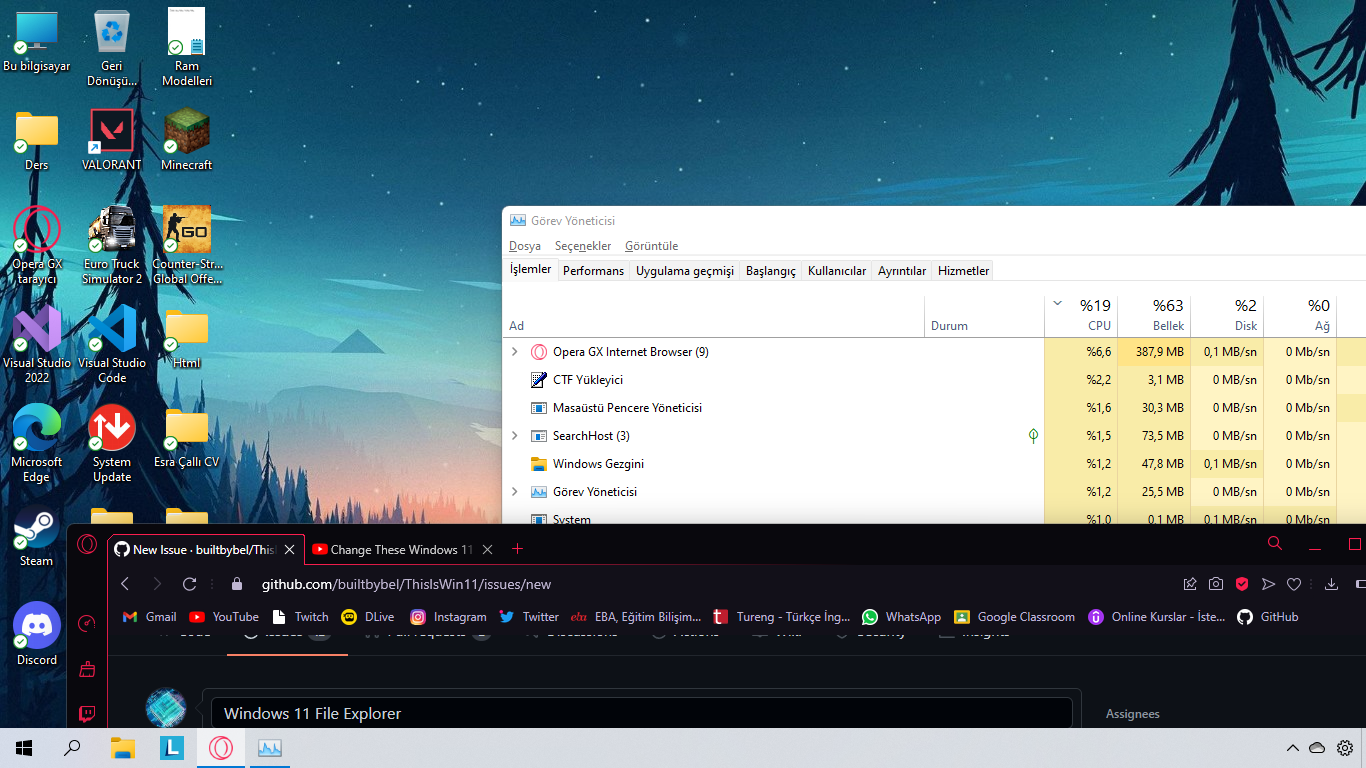Open the Twitch panel in Opera sidebar
The image size is (1366, 768).
click(x=87, y=714)
